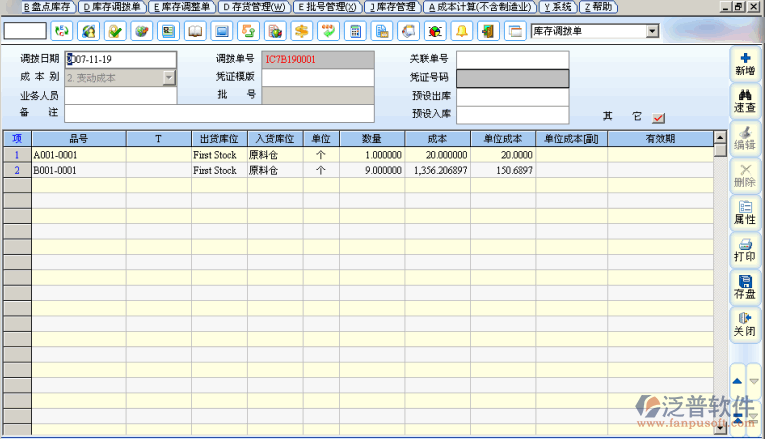The height and width of the screenshot is (439, 765).
Task: Save record with 存盘 button
Action: 744,287
